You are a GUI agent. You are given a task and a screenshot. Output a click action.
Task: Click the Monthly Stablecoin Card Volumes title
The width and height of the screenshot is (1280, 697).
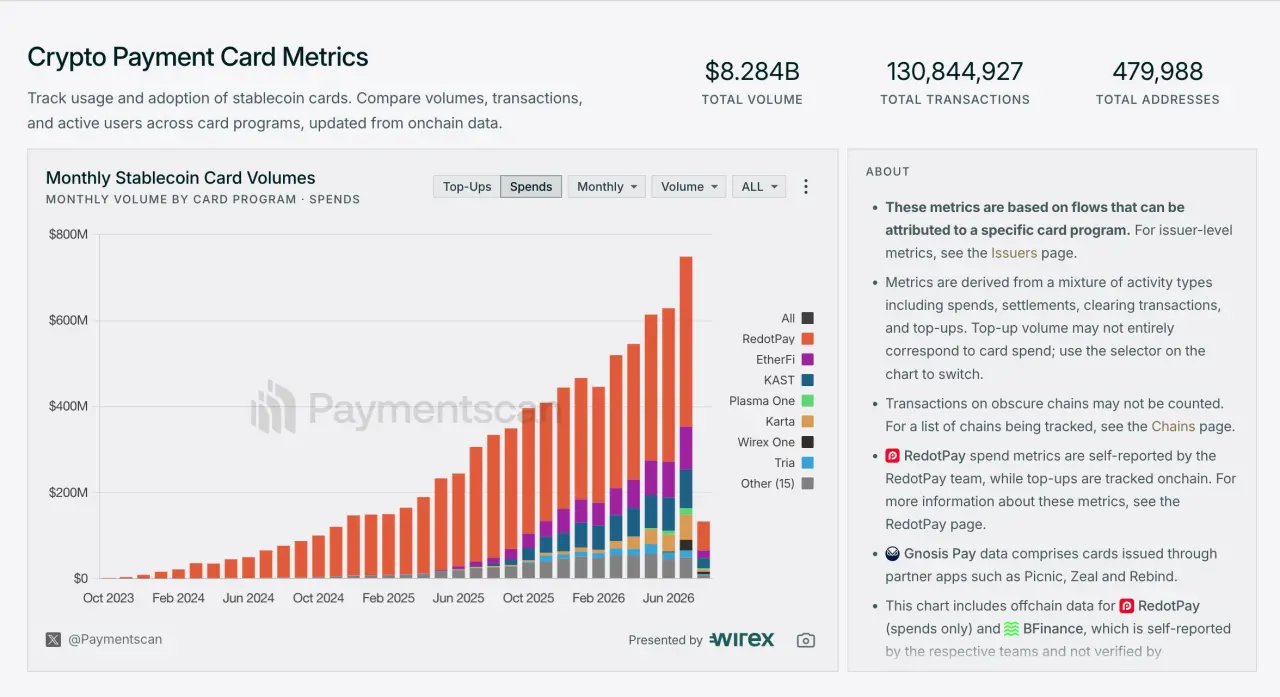(x=181, y=178)
